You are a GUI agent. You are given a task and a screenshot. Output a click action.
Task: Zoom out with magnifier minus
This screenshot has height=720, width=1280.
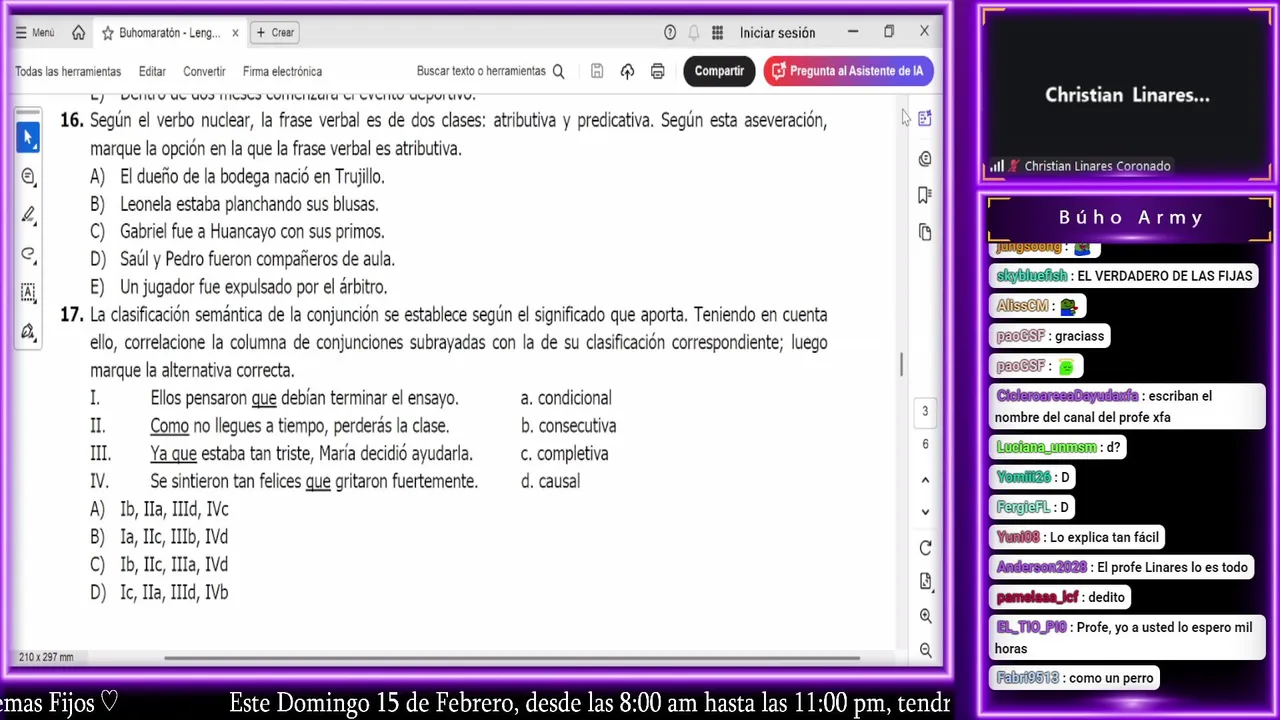[925, 650]
